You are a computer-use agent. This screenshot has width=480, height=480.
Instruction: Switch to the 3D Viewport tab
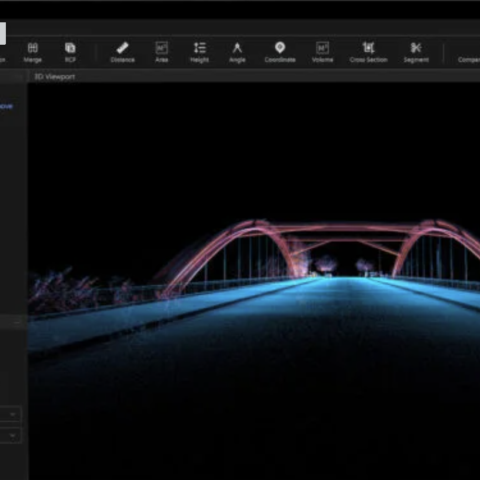pos(55,77)
